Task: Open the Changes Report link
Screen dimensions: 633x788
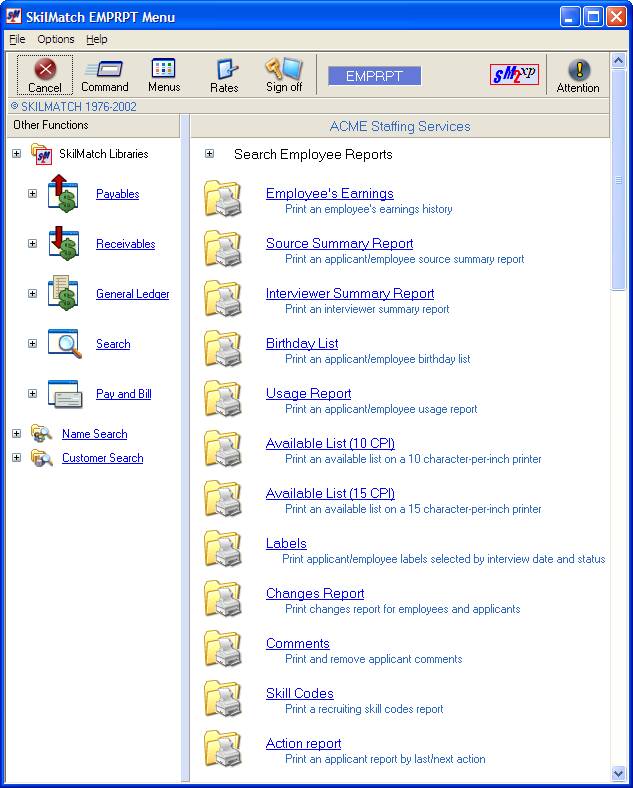Action: pyautogui.click(x=315, y=594)
